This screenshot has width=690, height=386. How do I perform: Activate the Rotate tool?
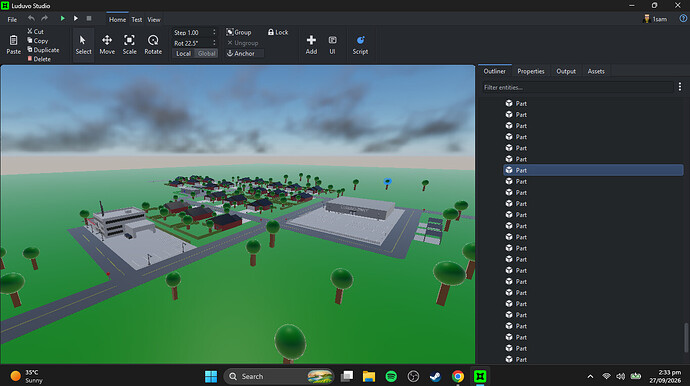click(x=153, y=44)
